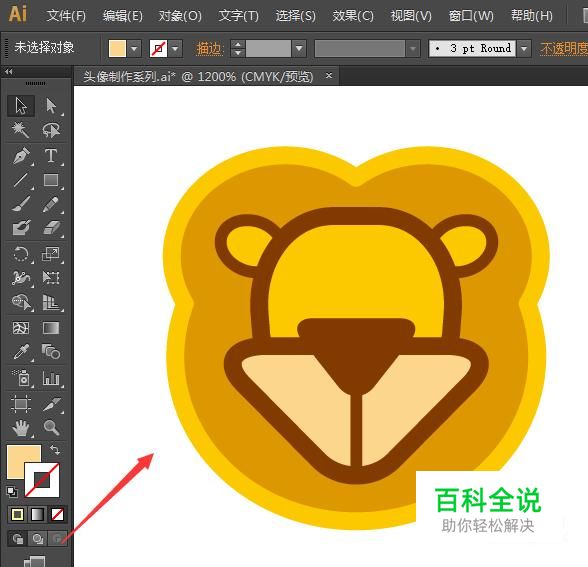Select the Type tool

pos(51,156)
